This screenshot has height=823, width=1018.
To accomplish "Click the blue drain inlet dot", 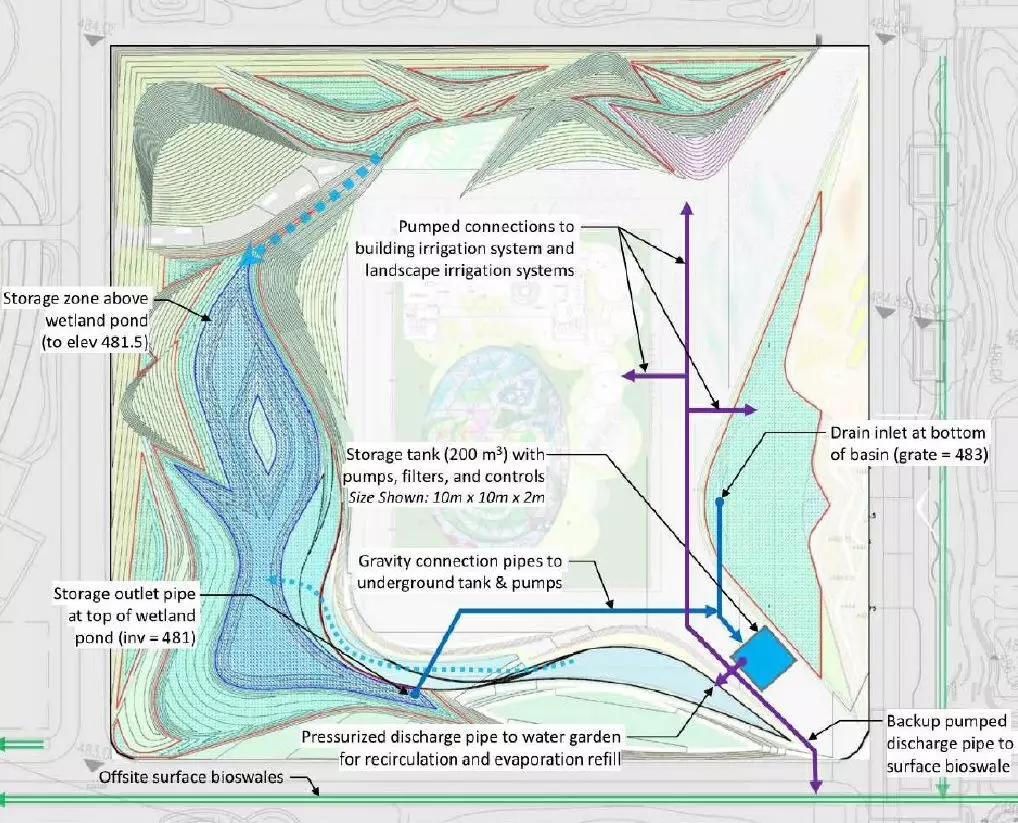I will coord(719,502).
